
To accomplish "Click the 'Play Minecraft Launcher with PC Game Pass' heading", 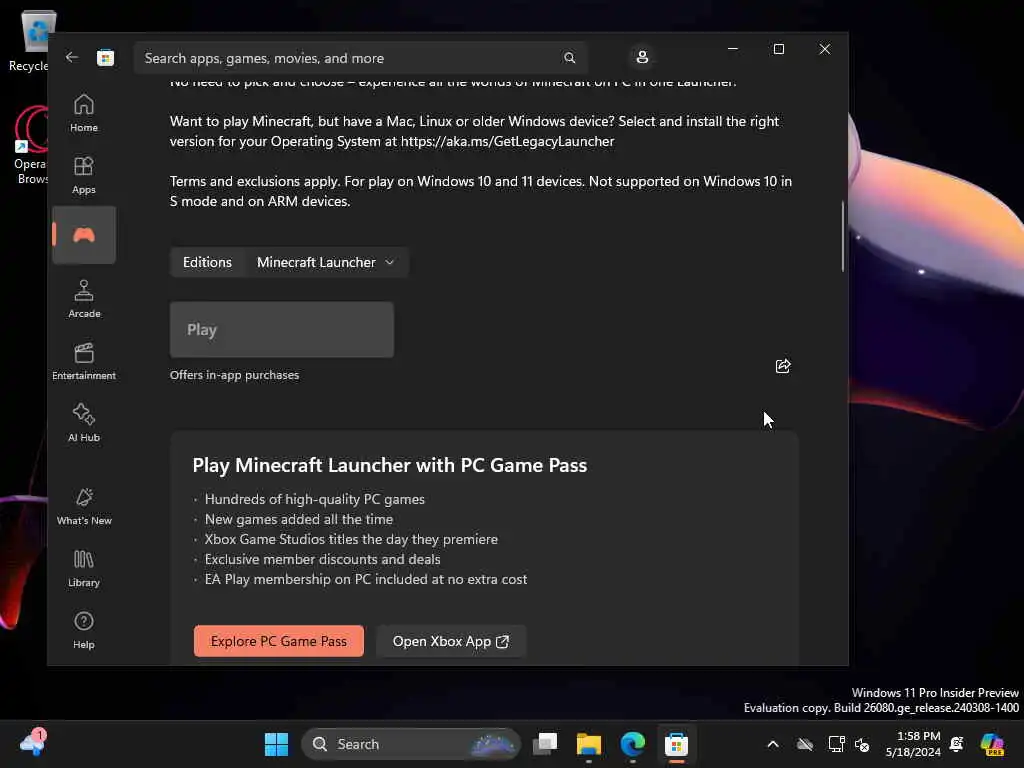I will click(390, 465).
